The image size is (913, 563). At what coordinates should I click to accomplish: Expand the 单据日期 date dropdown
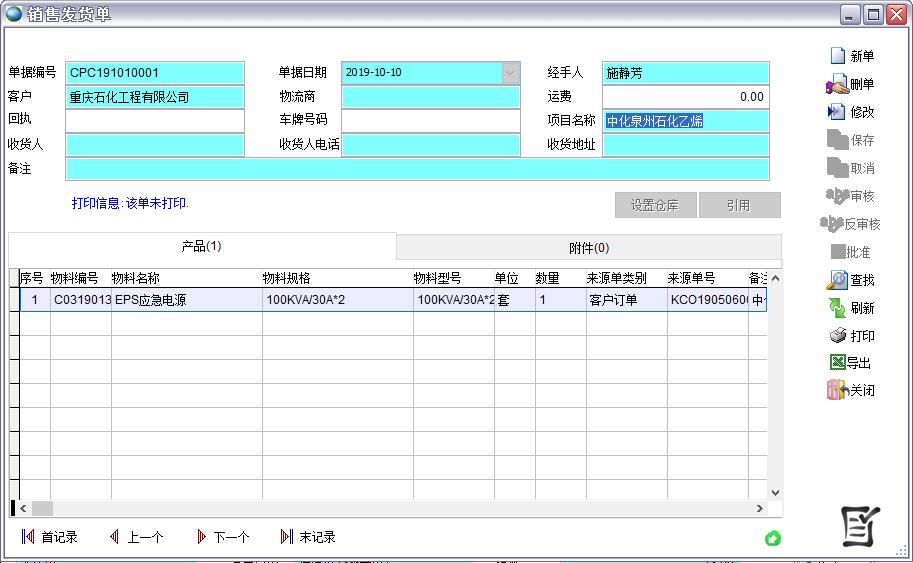click(x=510, y=73)
